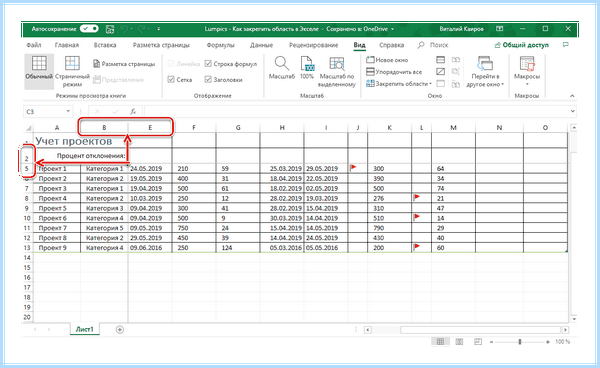This screenshot has height=368, width=600.
Task: Open the Insert (Вставка) tab
Action: [105, 45]
